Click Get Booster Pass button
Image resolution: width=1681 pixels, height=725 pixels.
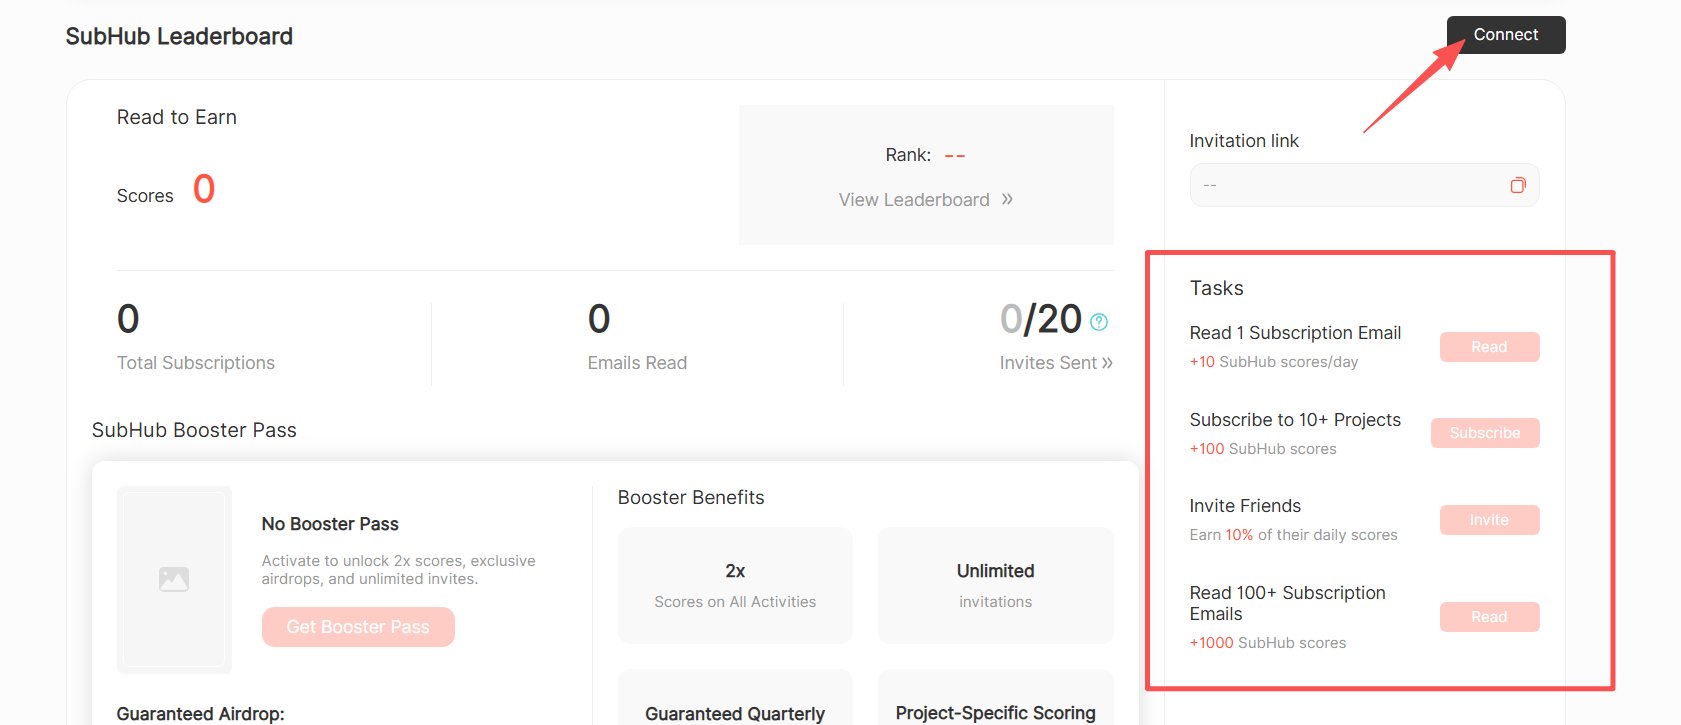point(358,627)
